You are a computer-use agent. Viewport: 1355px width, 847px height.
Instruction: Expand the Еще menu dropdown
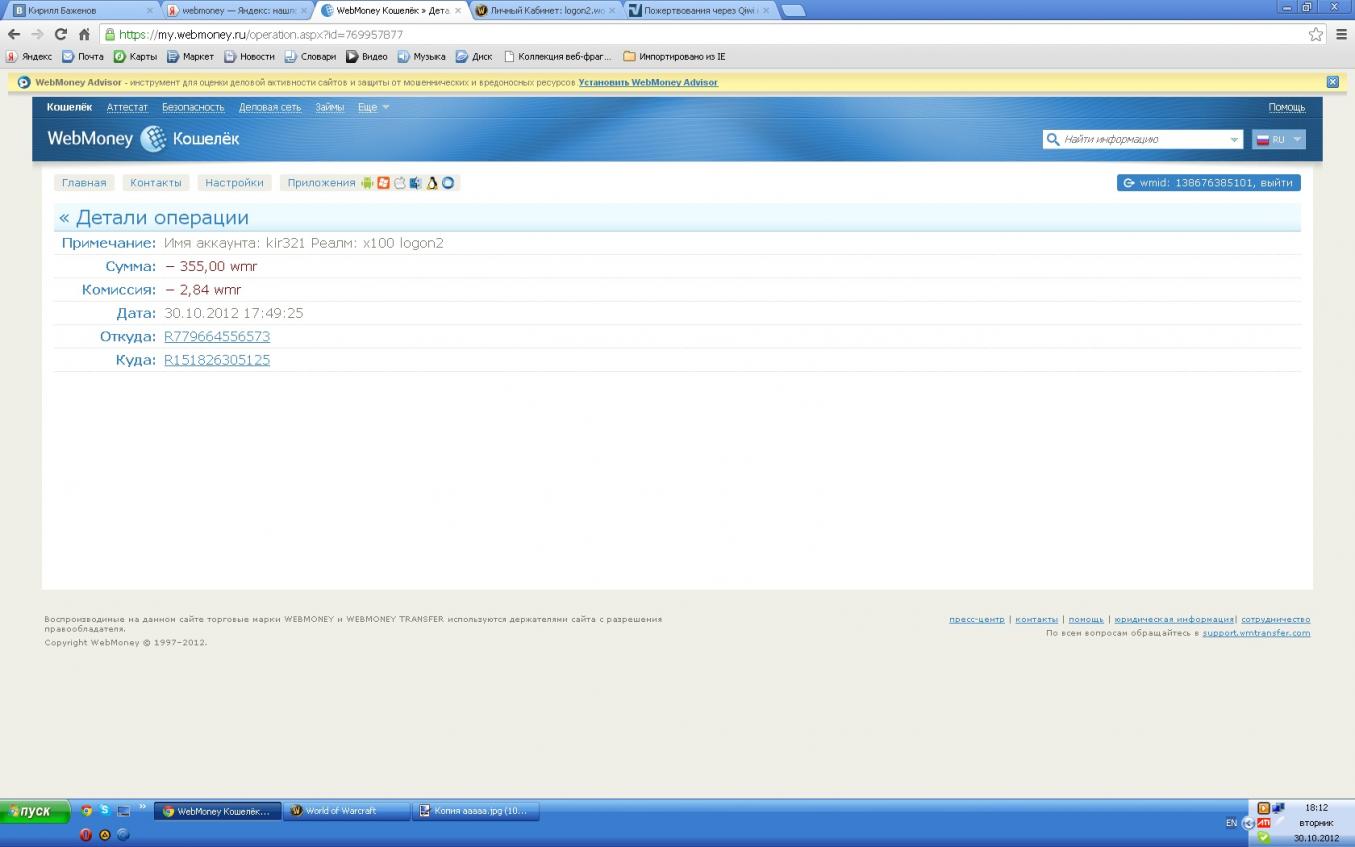click(374, 107)
